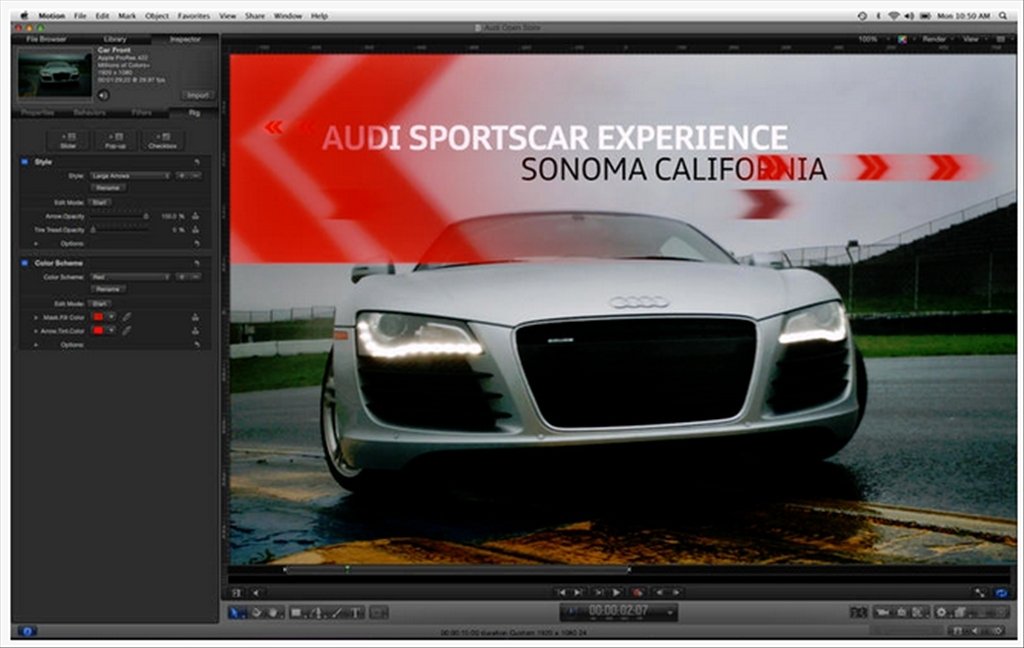Open the Favorites menu
Viewport: 1024px width, 648px height.
[194, 16]
